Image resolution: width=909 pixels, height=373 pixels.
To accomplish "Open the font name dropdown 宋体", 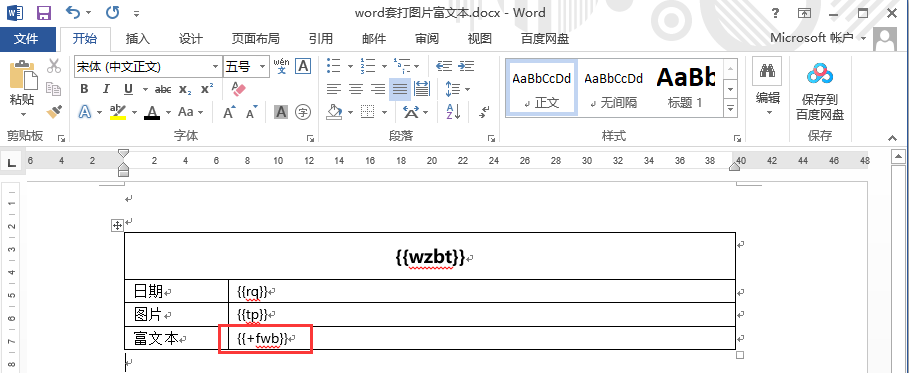I will 148,67.
